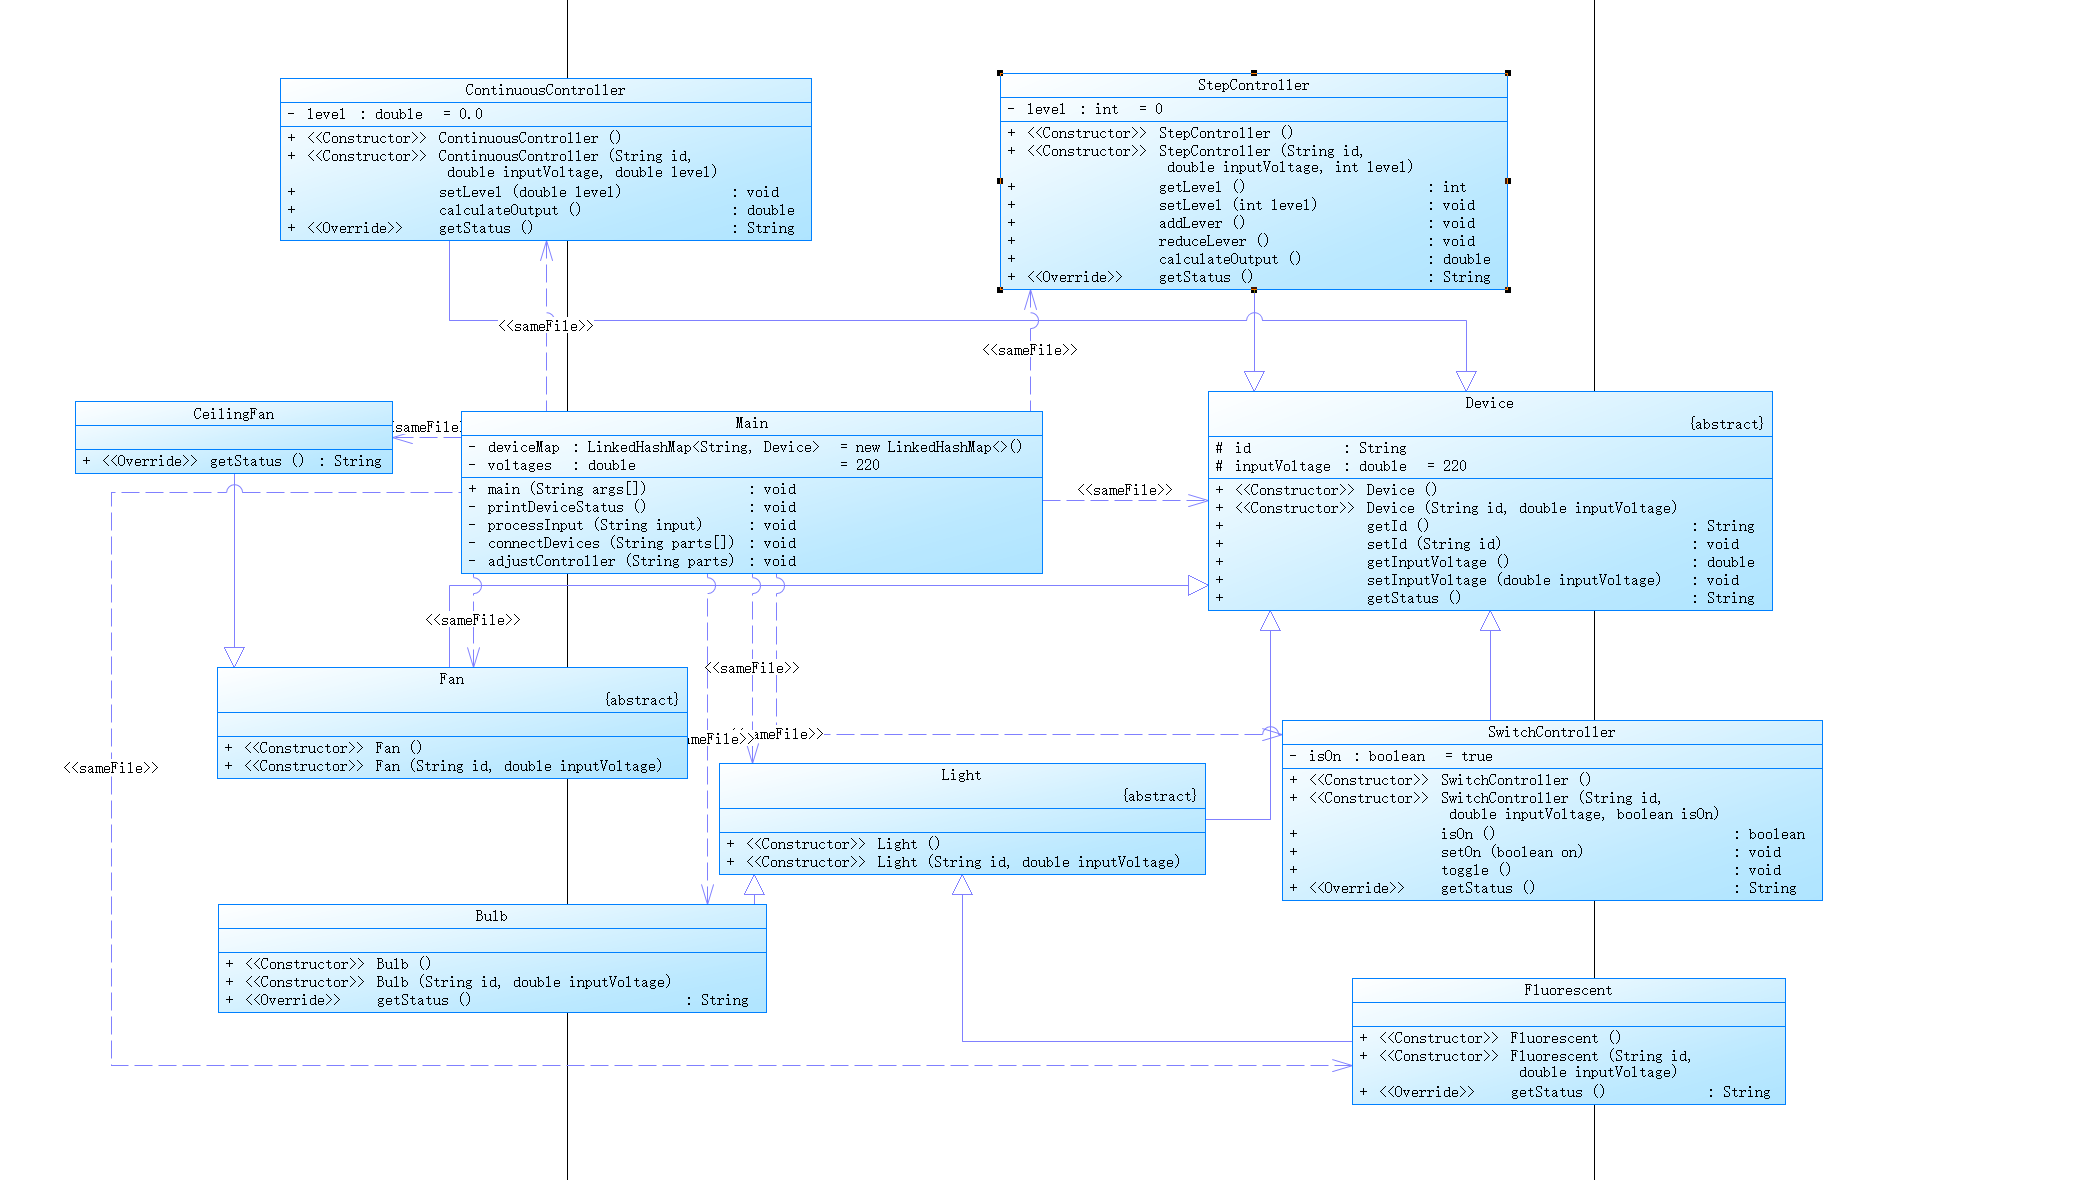Click the inputVoltage attribute in Device

[1282, 466]
